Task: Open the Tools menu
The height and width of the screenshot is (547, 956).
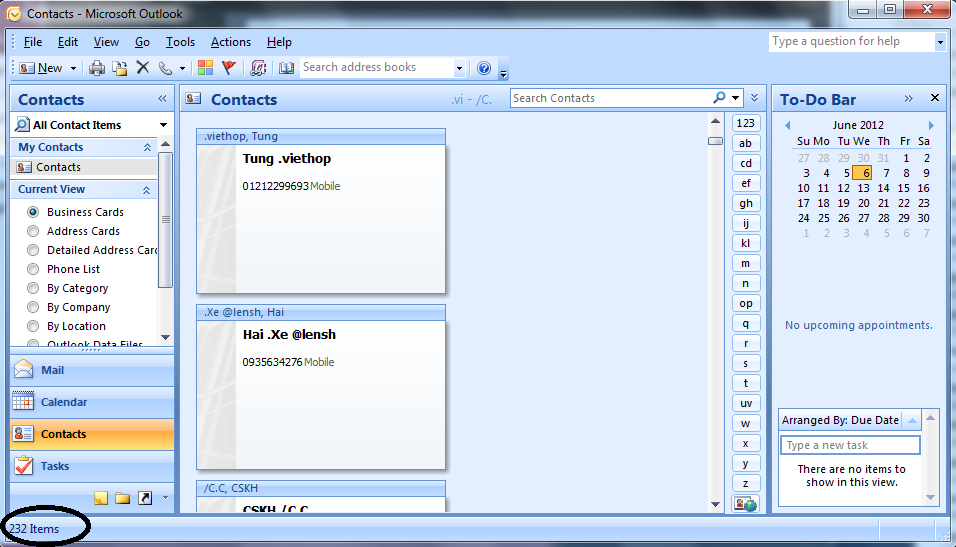Action: point(180,42)
